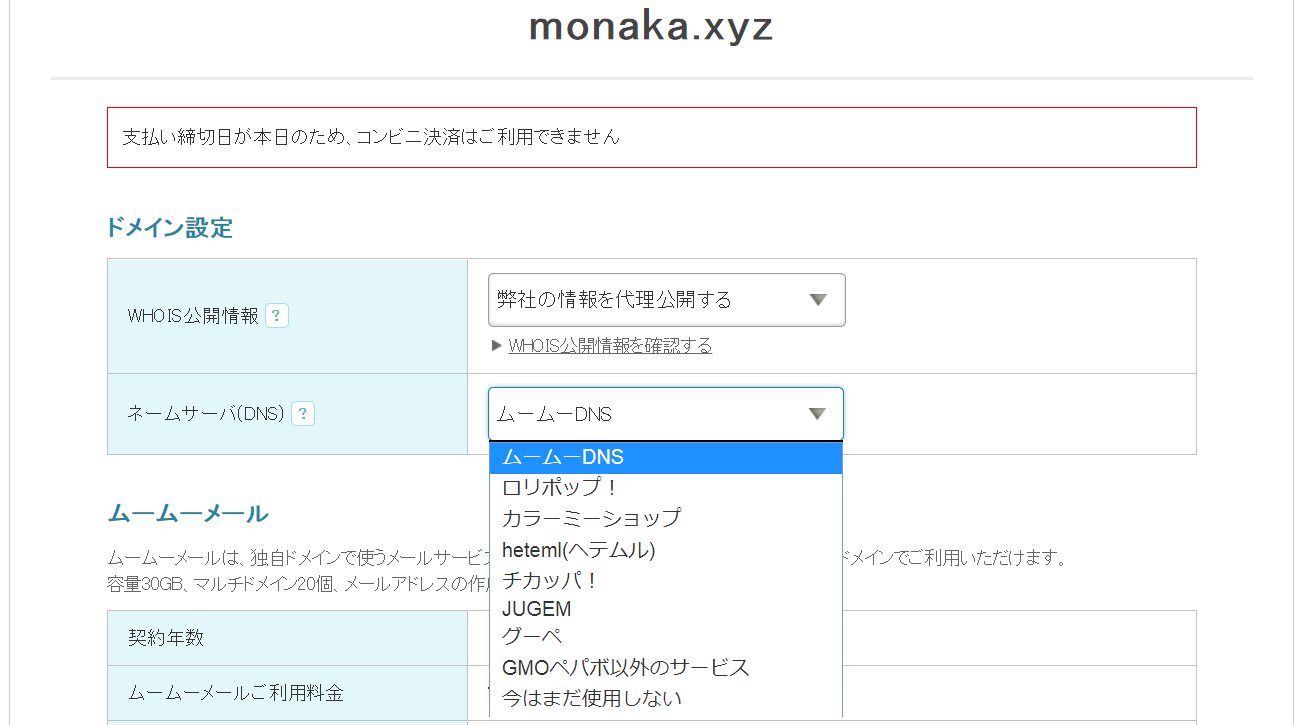This screenshot has width=1302, height=725.
Task: Choose ロリポップ！ from the nameserver list
Action: [x=666, y=488]
